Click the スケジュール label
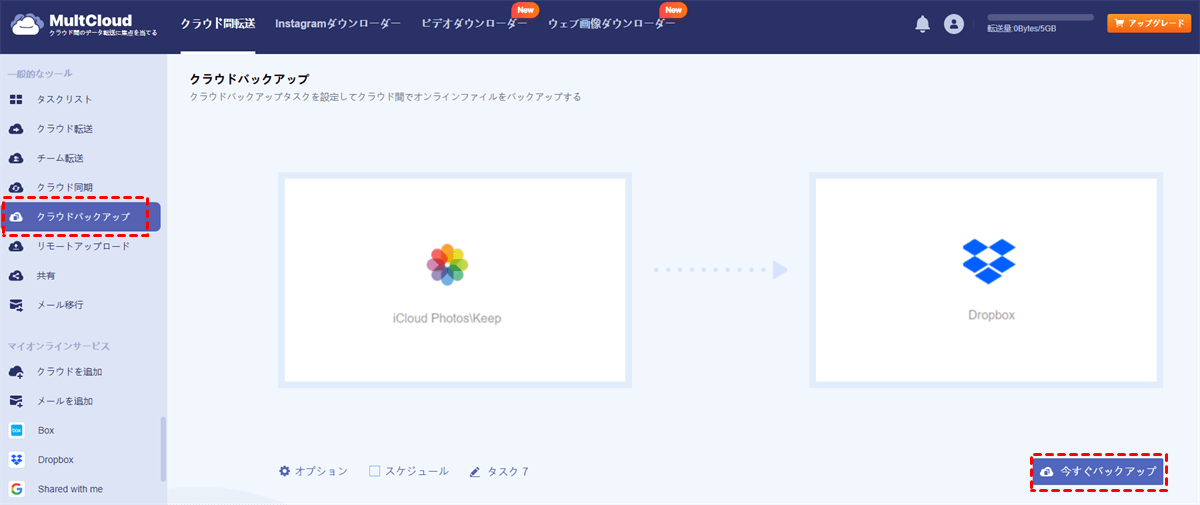The image size is (1200, 505). (x=417, y=471)
